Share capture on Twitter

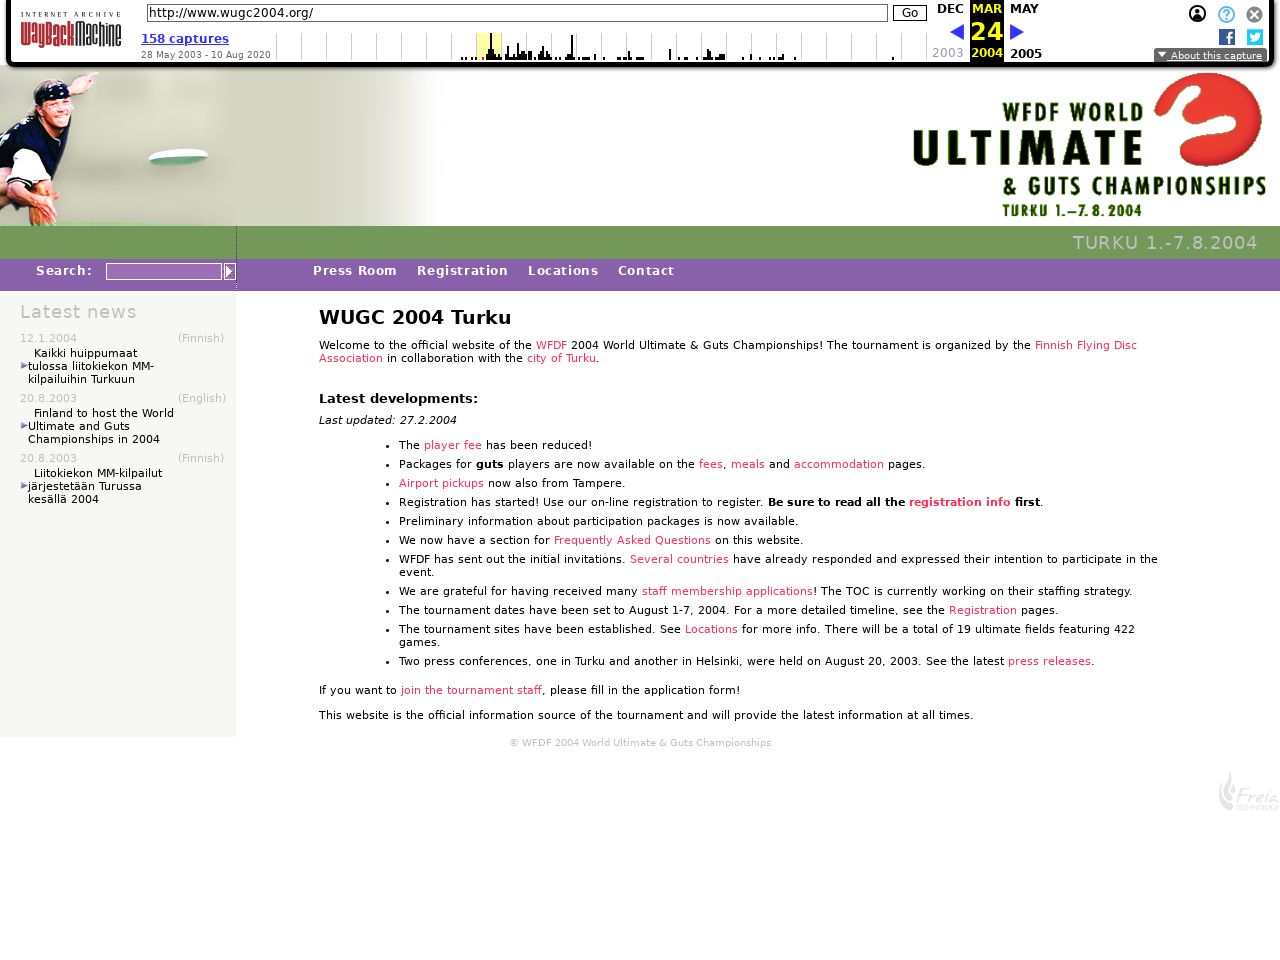pos(1254,37)
